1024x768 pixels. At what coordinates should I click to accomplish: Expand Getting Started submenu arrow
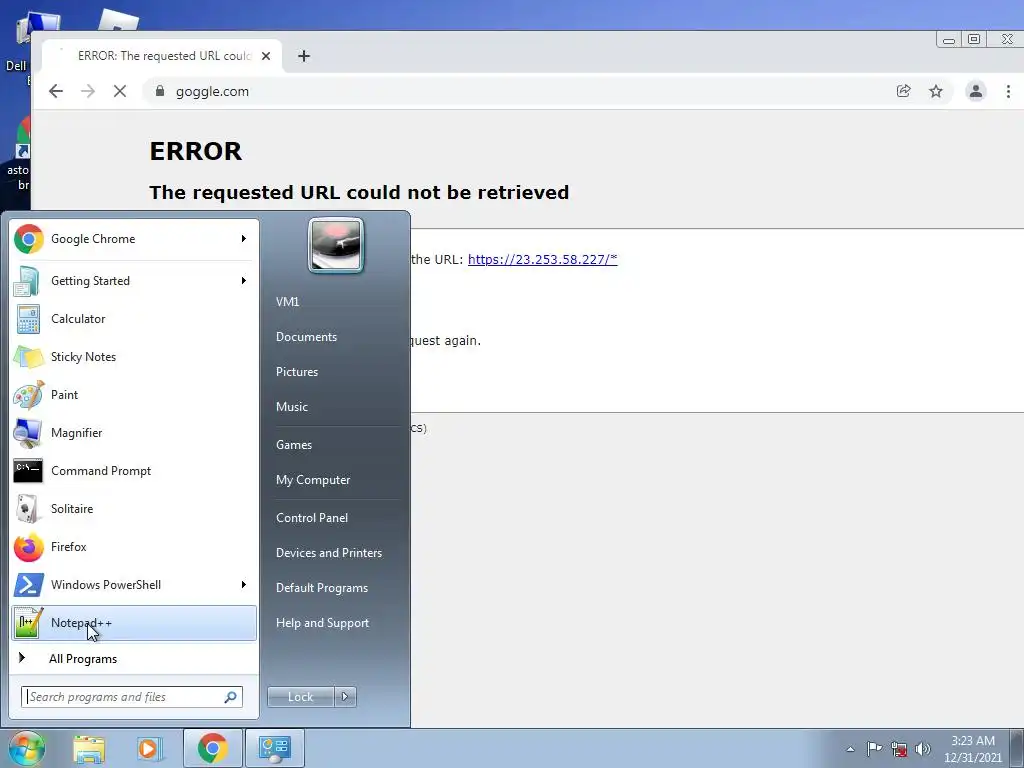pyautogui.click(x=244, y=281)
